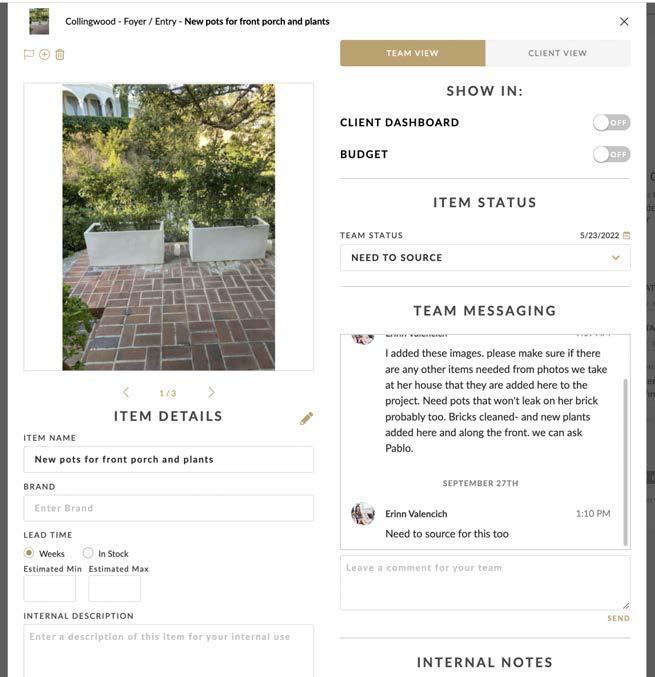Viewport: 655px width, 677px height.
Task: Select the In Stock radio button
Action: pyautogui.click(x=88, y=553)
